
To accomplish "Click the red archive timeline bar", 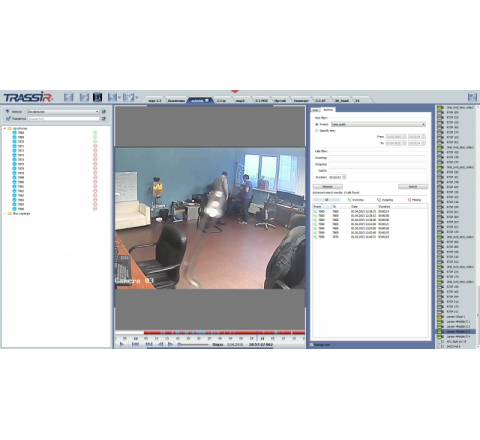I will pyautogui.click(x=224, y=333).
